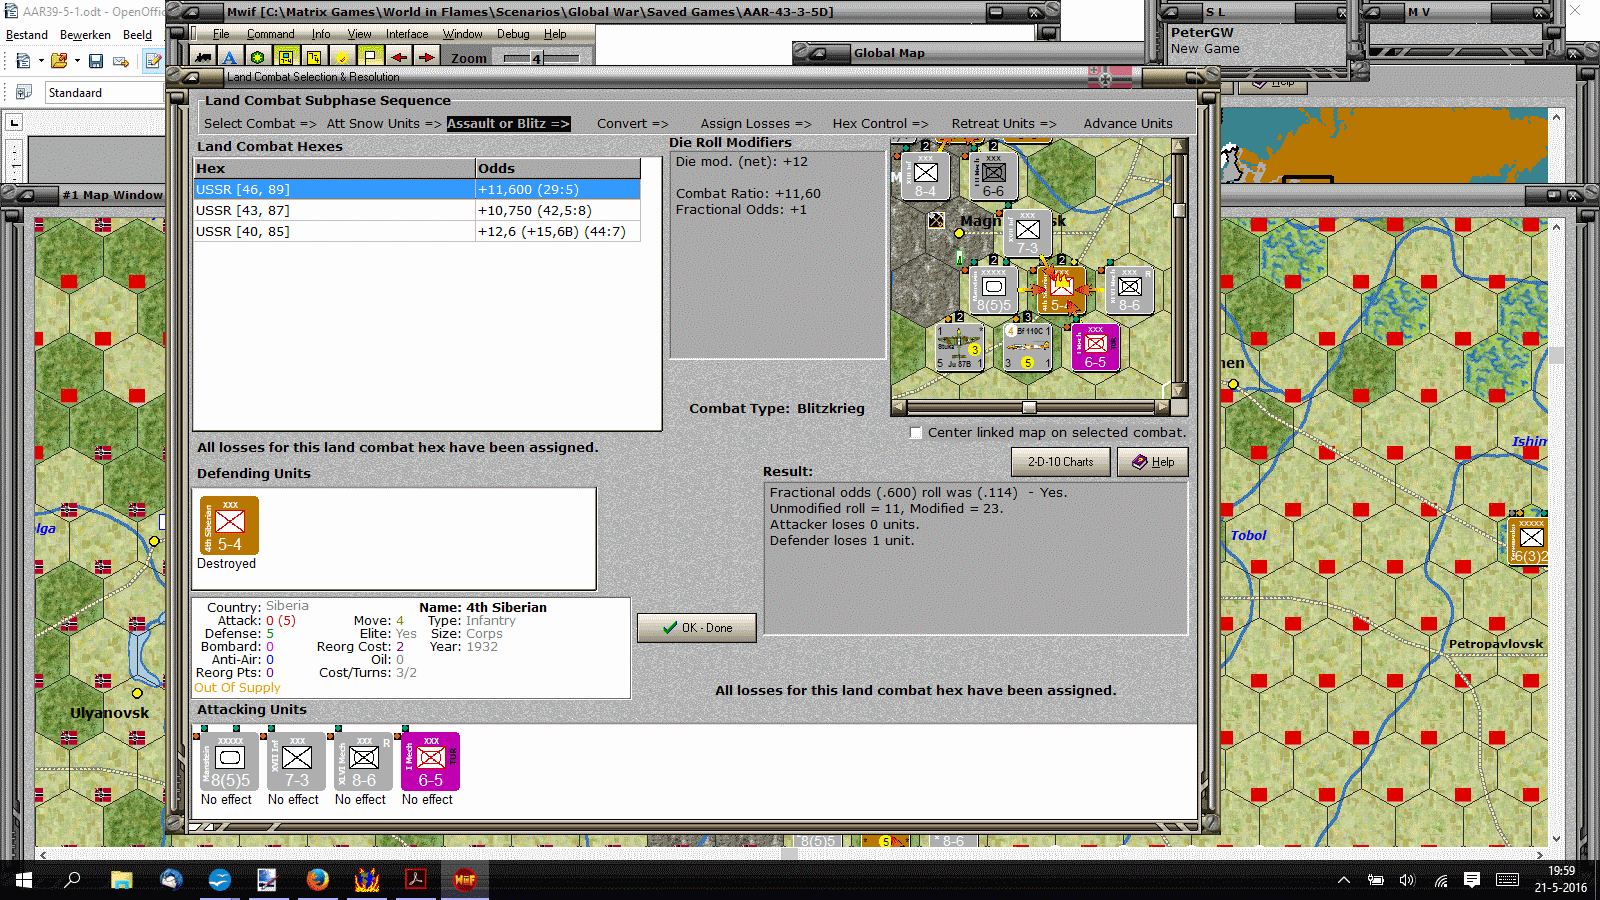Click the Hex column header
The height and width of the screenshot is (900, 1600).
coord(334,168)
